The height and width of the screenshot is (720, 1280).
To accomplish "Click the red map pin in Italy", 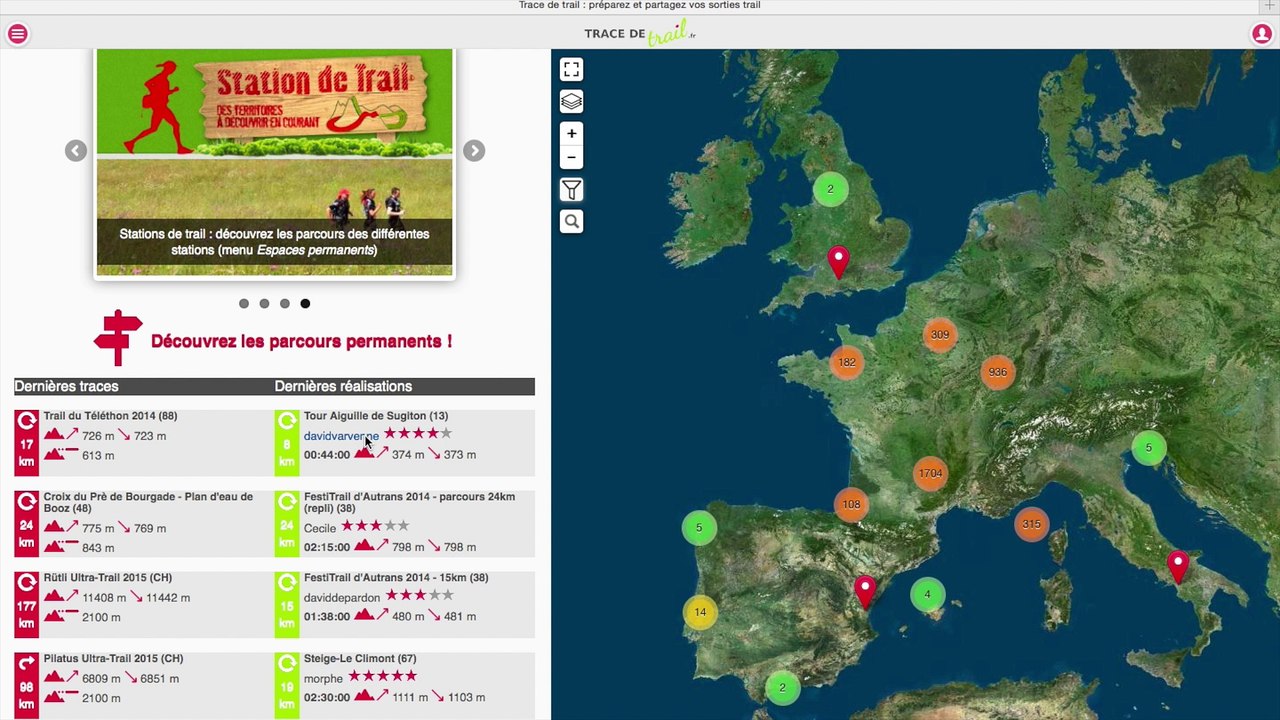I will click(1178, 566).
